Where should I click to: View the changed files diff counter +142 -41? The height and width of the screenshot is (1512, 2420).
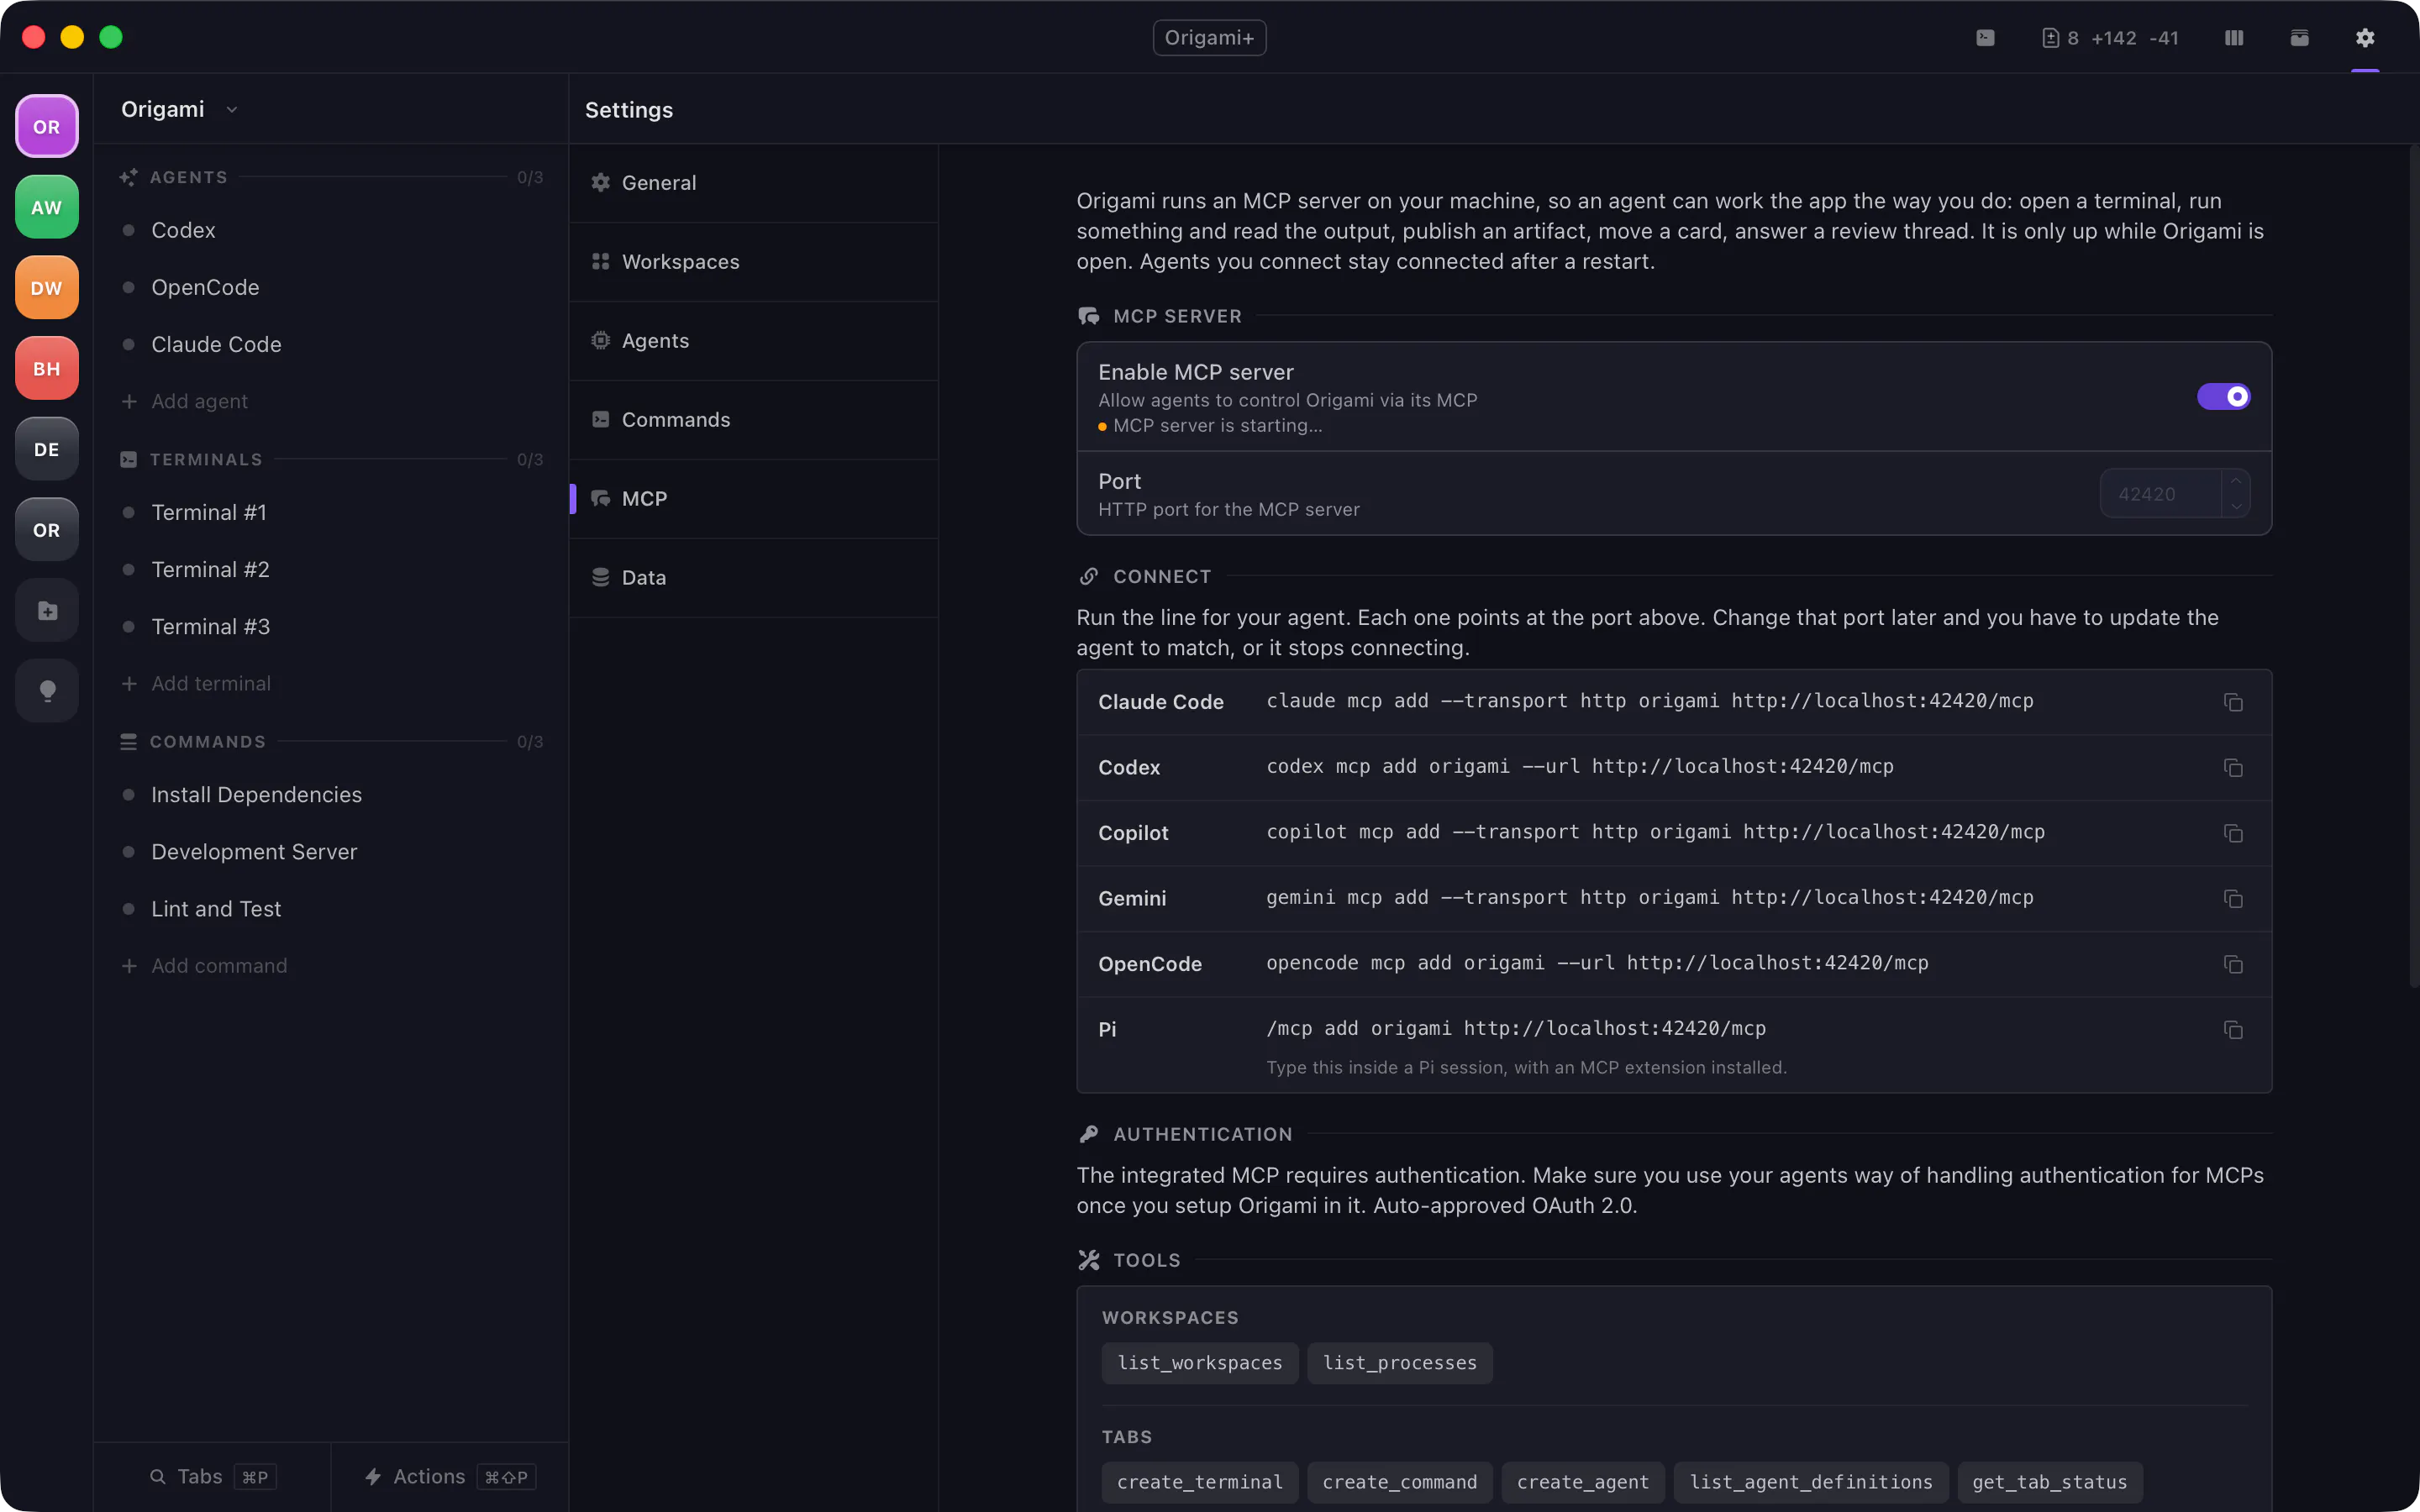(x=2110, y=38)
